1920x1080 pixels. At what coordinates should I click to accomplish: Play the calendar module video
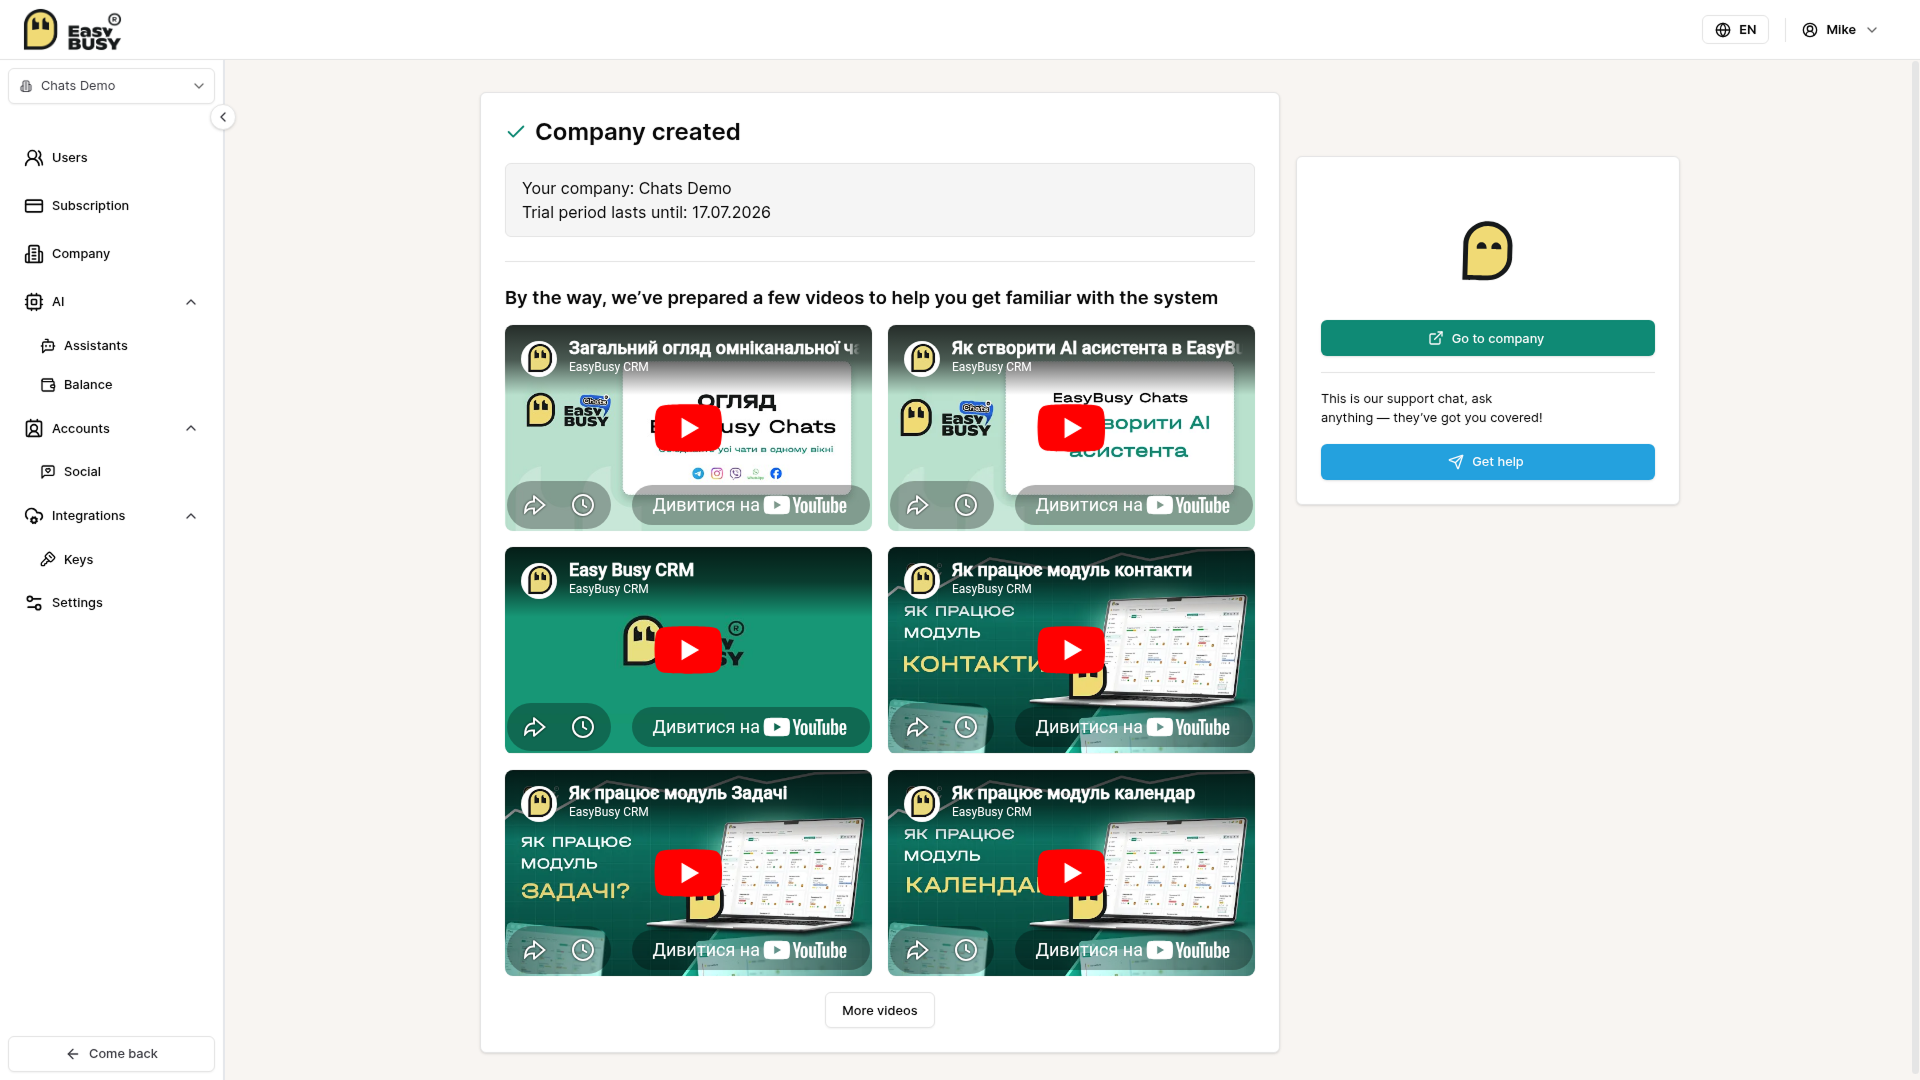[1071, 873]
